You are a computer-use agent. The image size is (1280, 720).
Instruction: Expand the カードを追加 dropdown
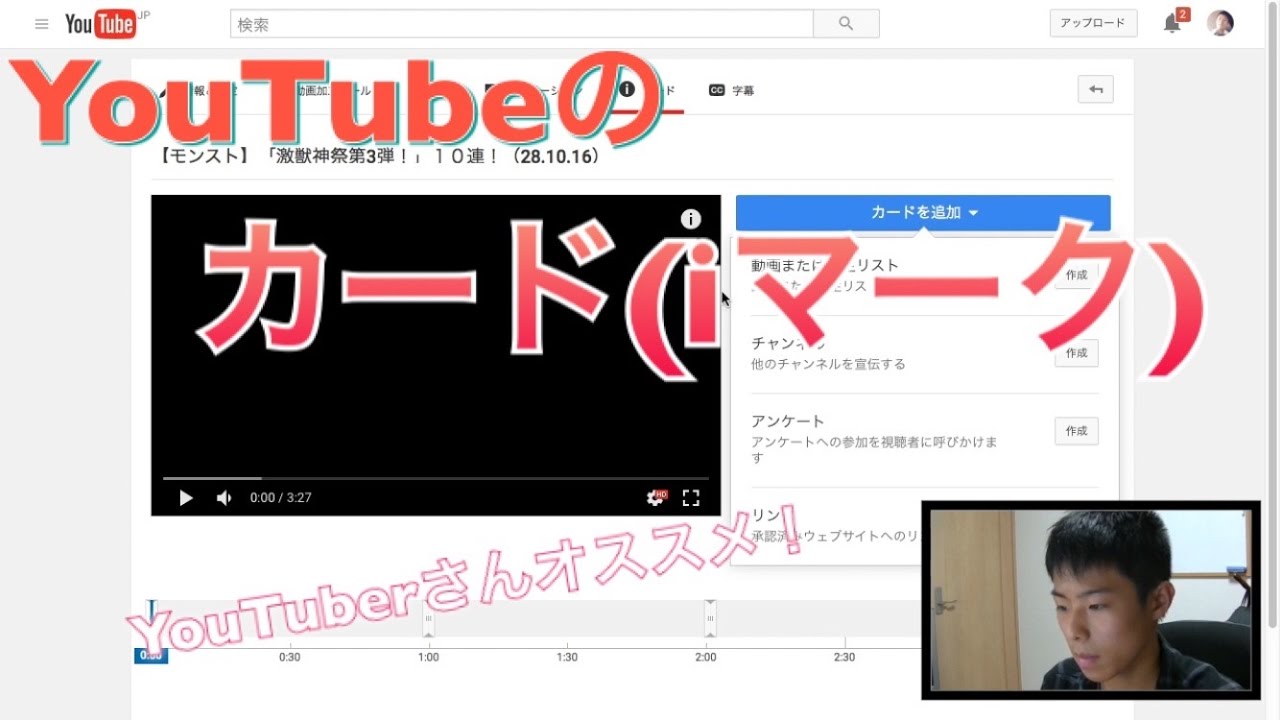pos(923,212)
